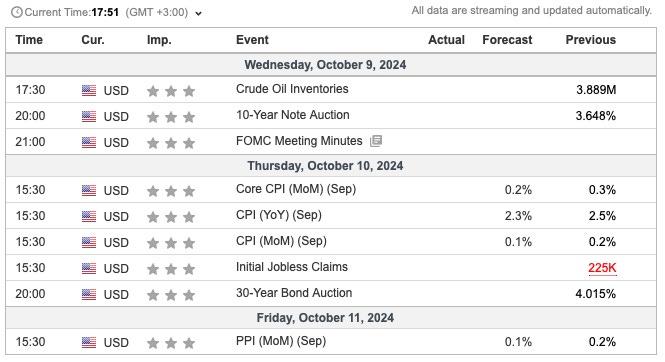
Task: Click the red 225K previous value
Action: (602, 268)
